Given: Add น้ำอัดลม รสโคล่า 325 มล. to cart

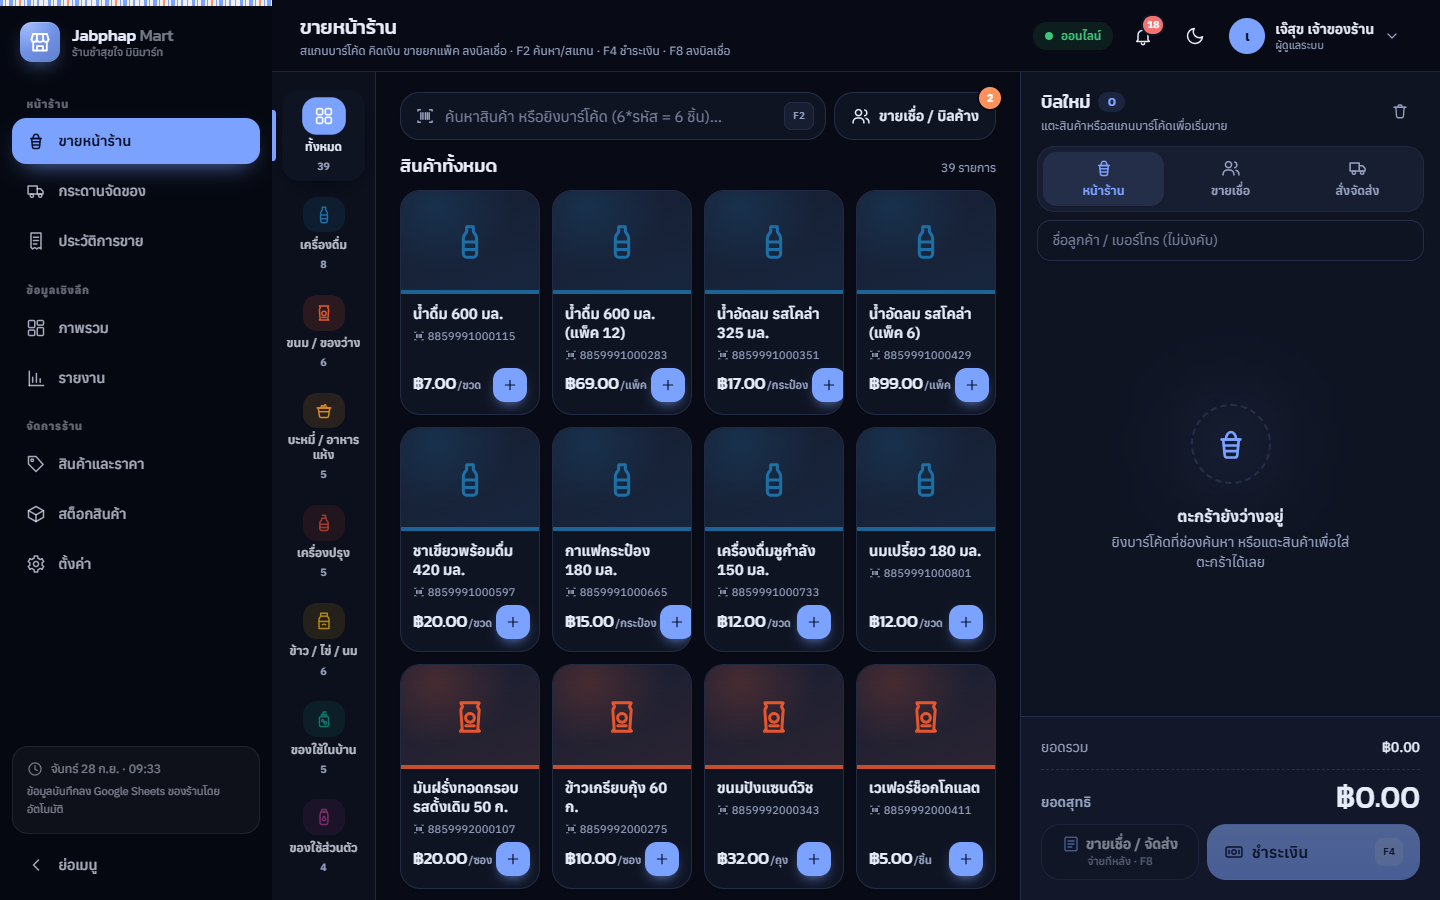Looking at the screenshot, I should tap(828, 385).
